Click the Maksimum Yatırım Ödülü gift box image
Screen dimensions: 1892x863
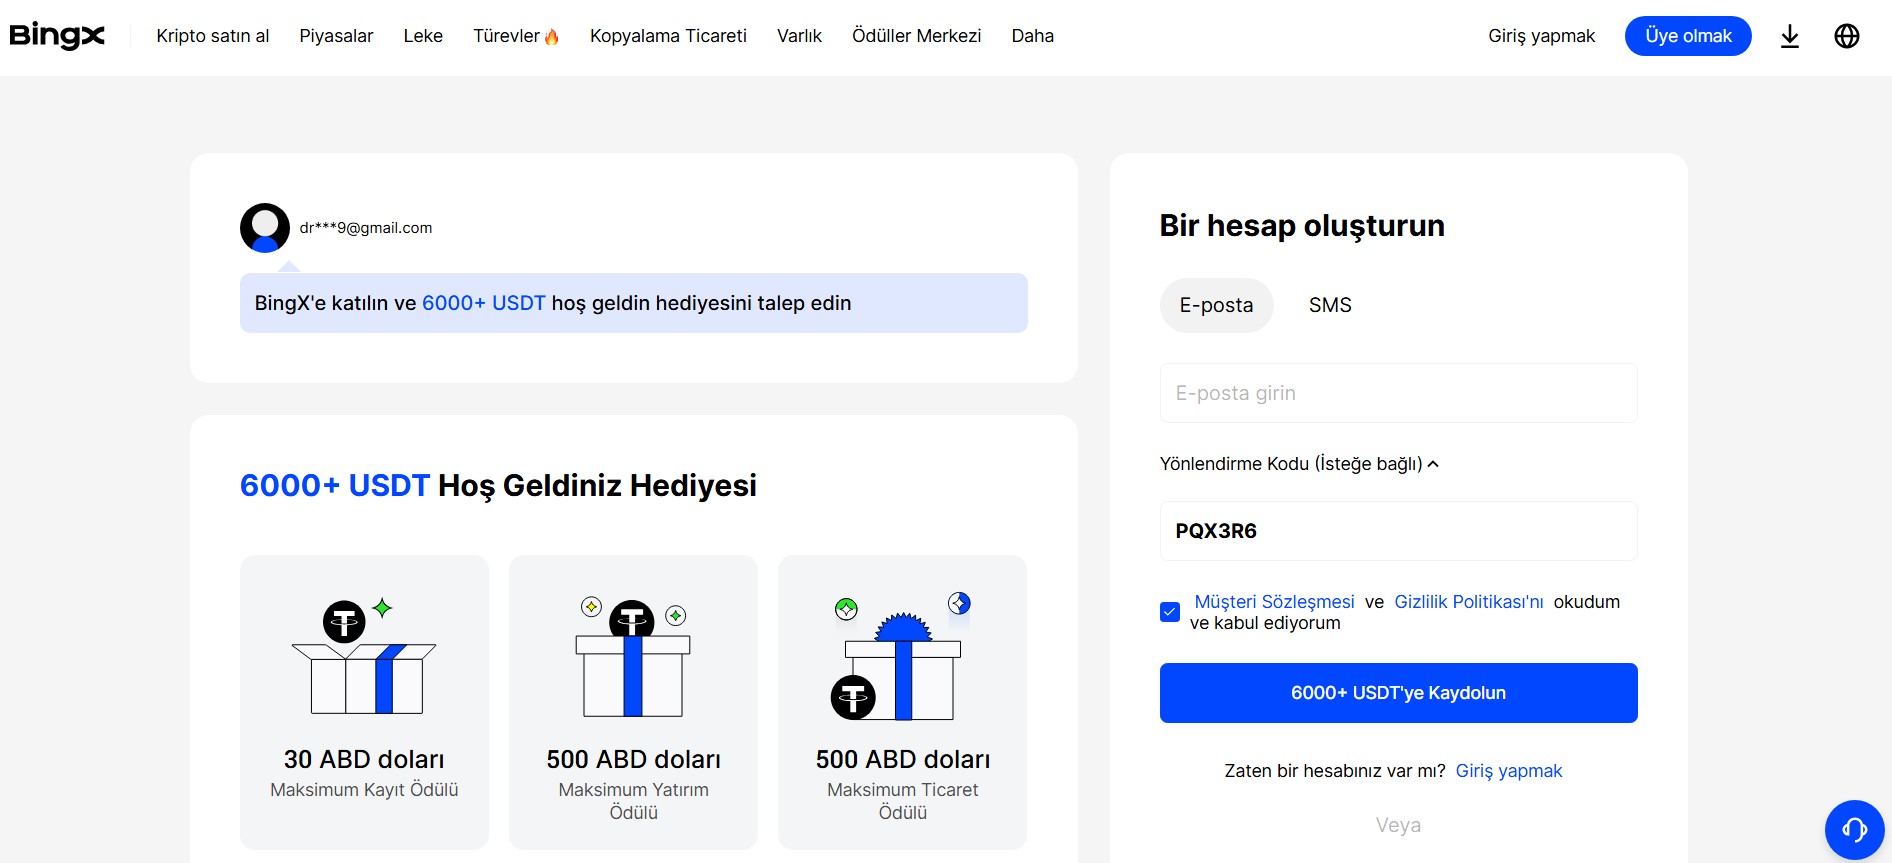point(633,657)
